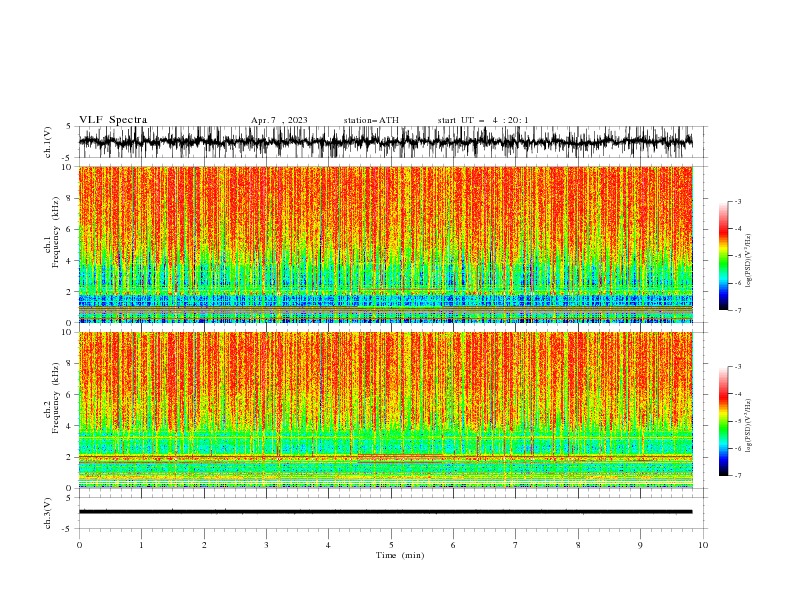Click time axis tick label '0'
Viewport: 792px width, 612px height.
79,545
